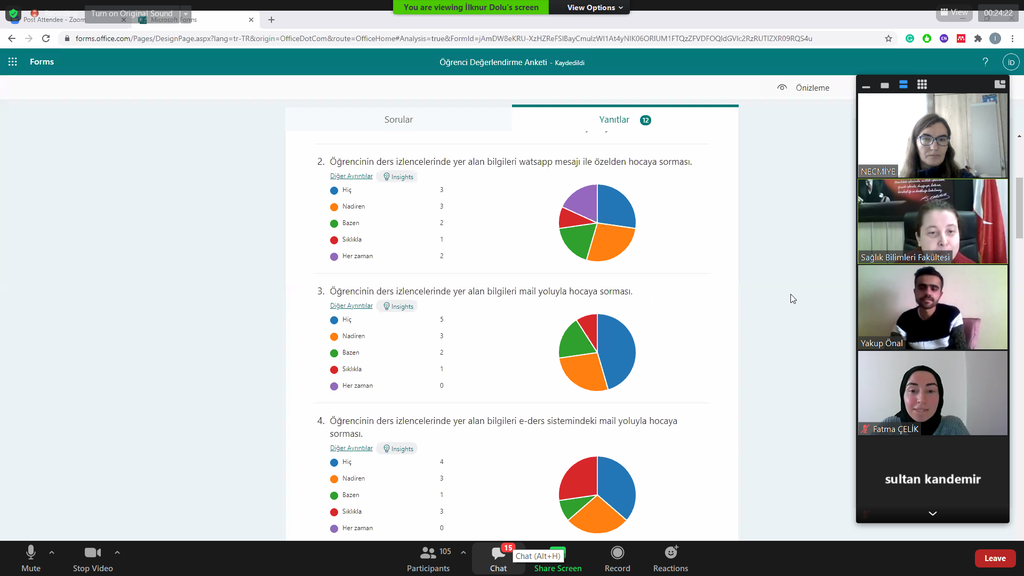Switch to the Sorular tab
Screen dimensions: 1024x576
(398, 120)
